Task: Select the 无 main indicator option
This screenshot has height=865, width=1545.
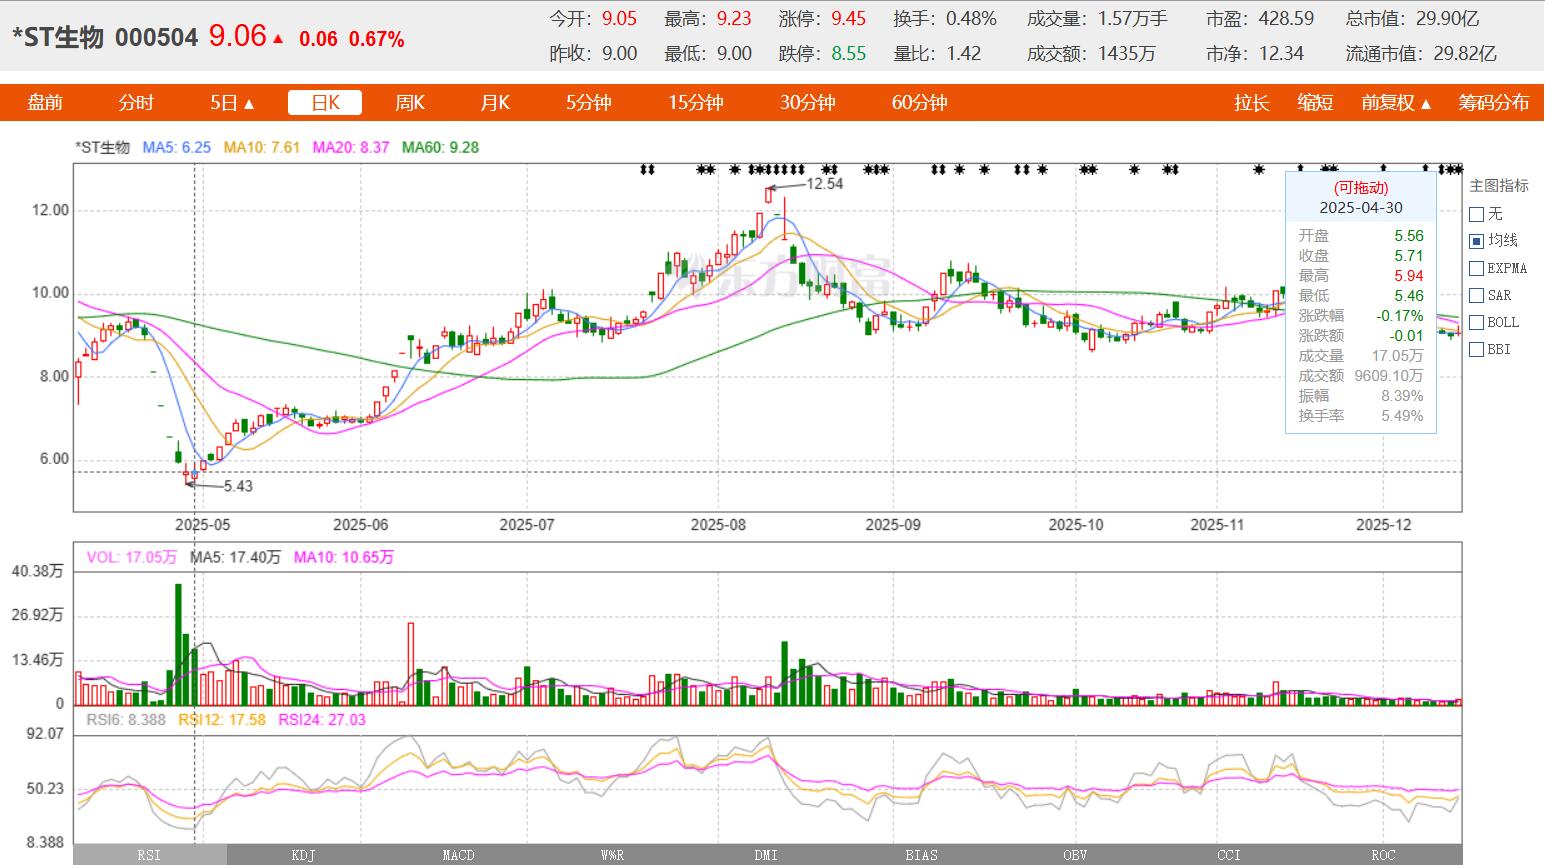Action: point(1476,214)
